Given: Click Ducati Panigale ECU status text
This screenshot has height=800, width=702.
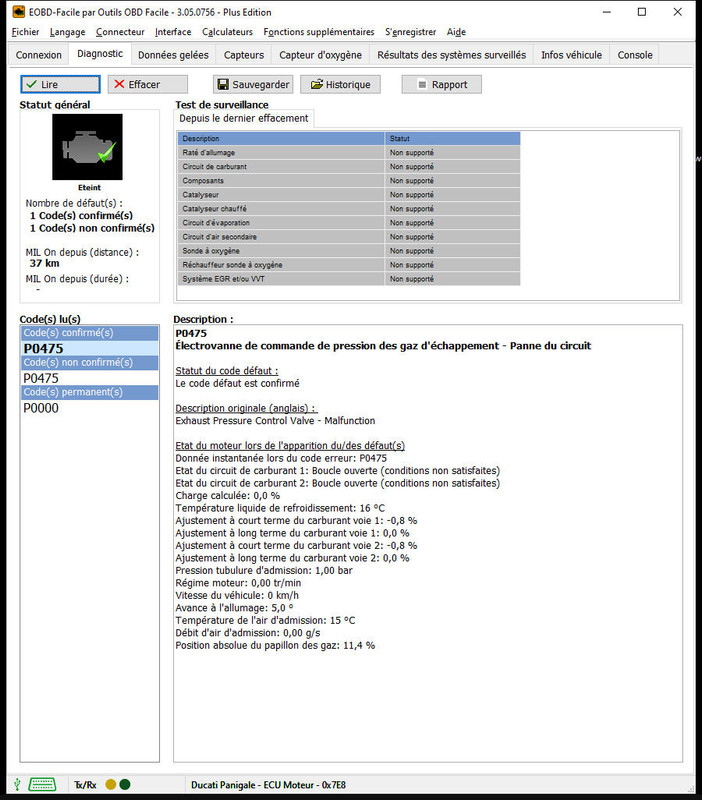Looking at the screenshot, I should (268, 785).
